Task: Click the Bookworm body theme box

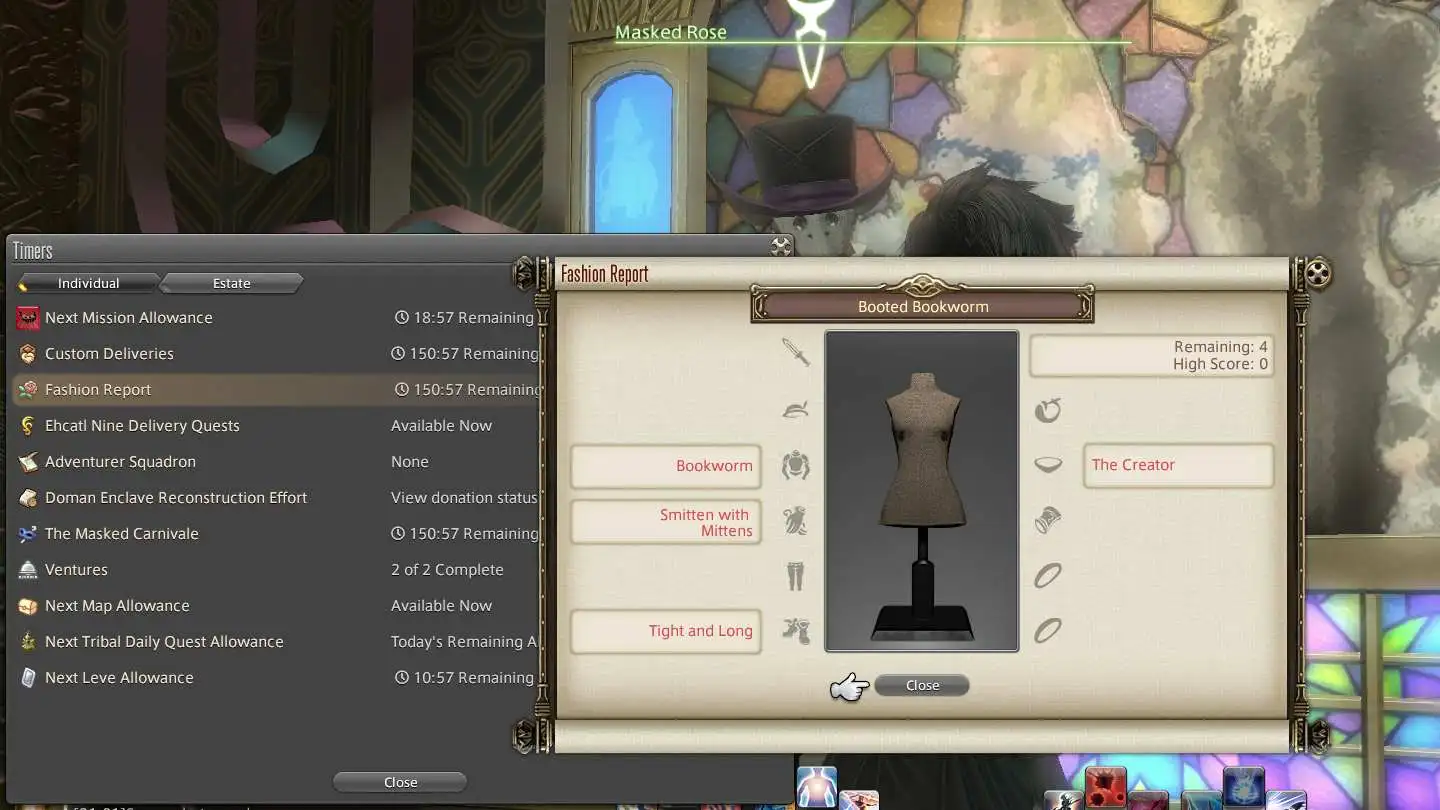Action: tap(666, 466)
